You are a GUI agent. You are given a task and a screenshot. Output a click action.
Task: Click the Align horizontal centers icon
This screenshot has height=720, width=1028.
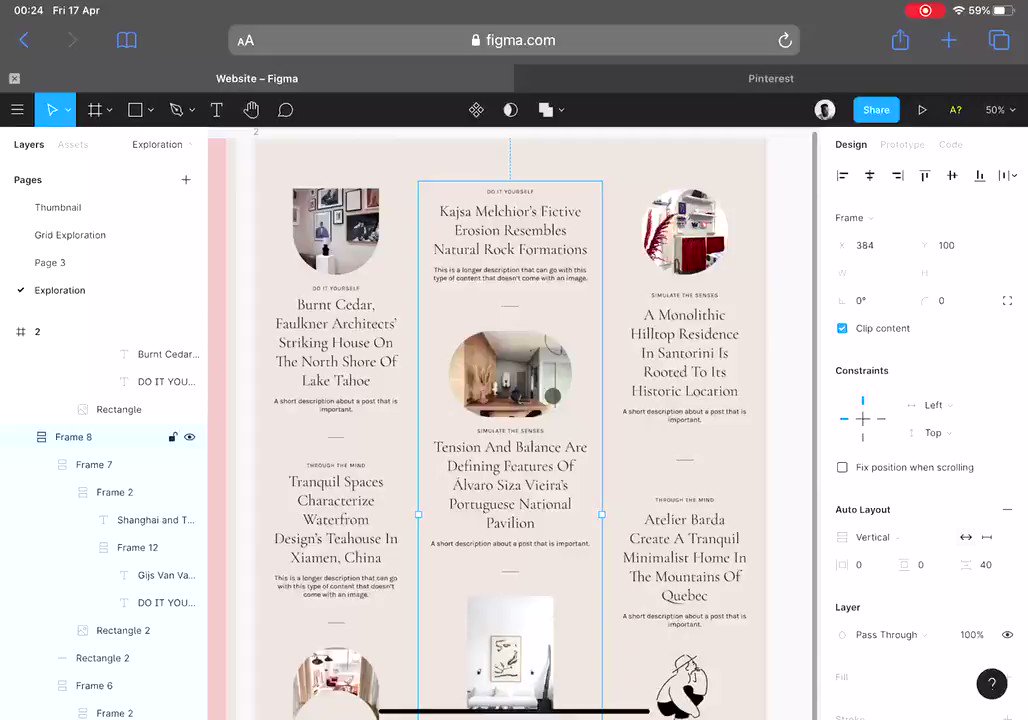(869, 175)
